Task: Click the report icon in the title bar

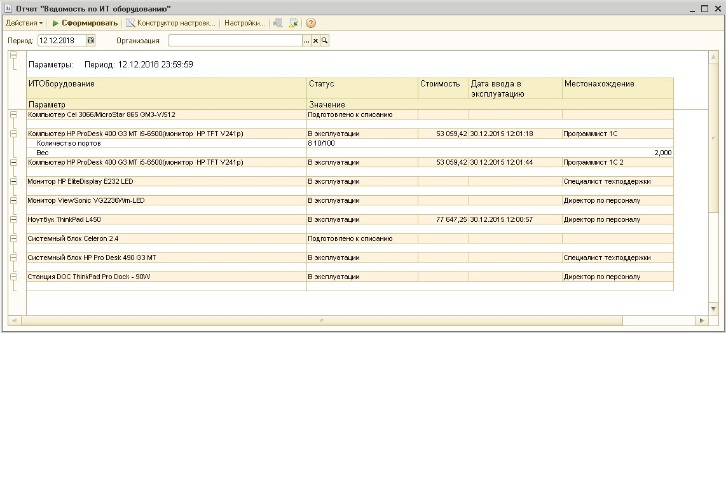Action: [x=8, y=8]
